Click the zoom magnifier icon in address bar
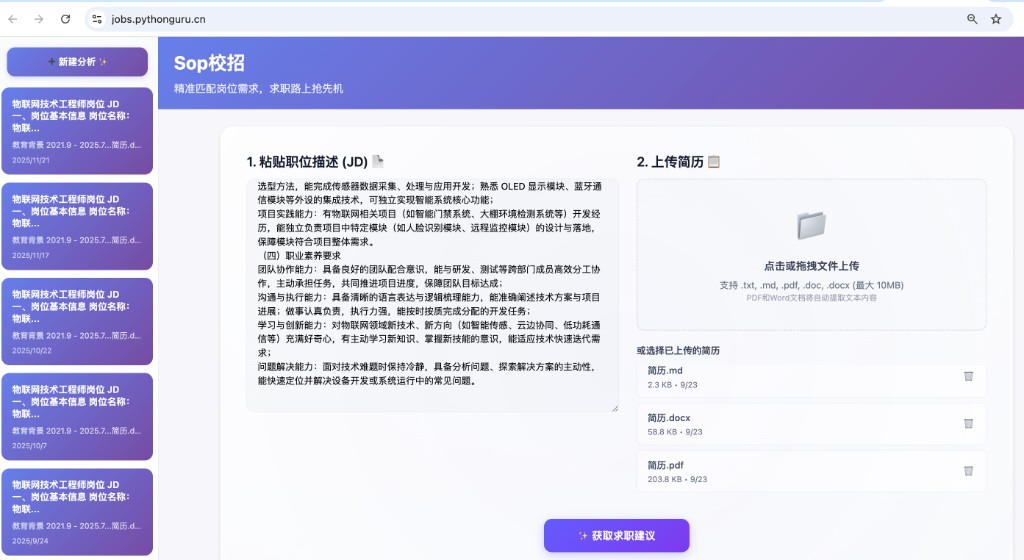This screenshot has width=1024, height=560. pyautogui.click(x=972, y=19)
